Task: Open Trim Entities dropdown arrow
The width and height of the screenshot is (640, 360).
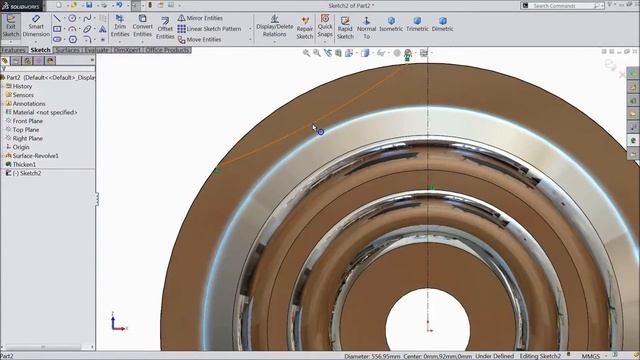Action: [120, 42]
